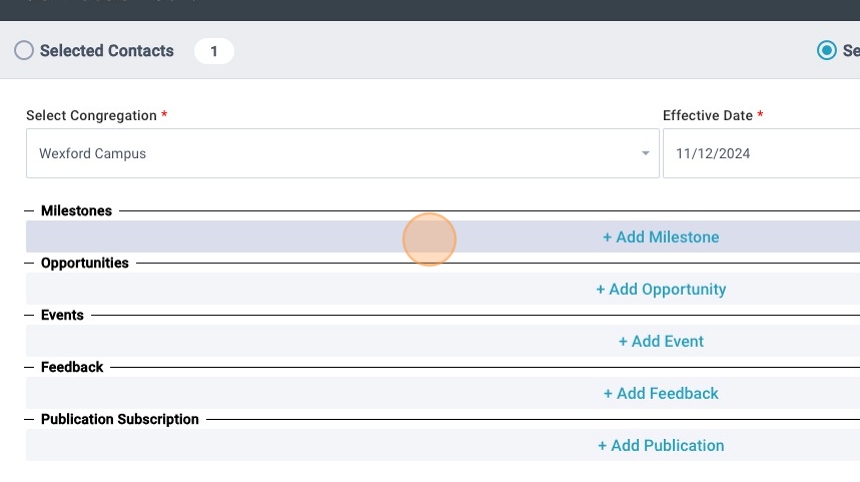Add a new event with + Add Event
Viewport: 860px width, 482px height.
(661, 341)
